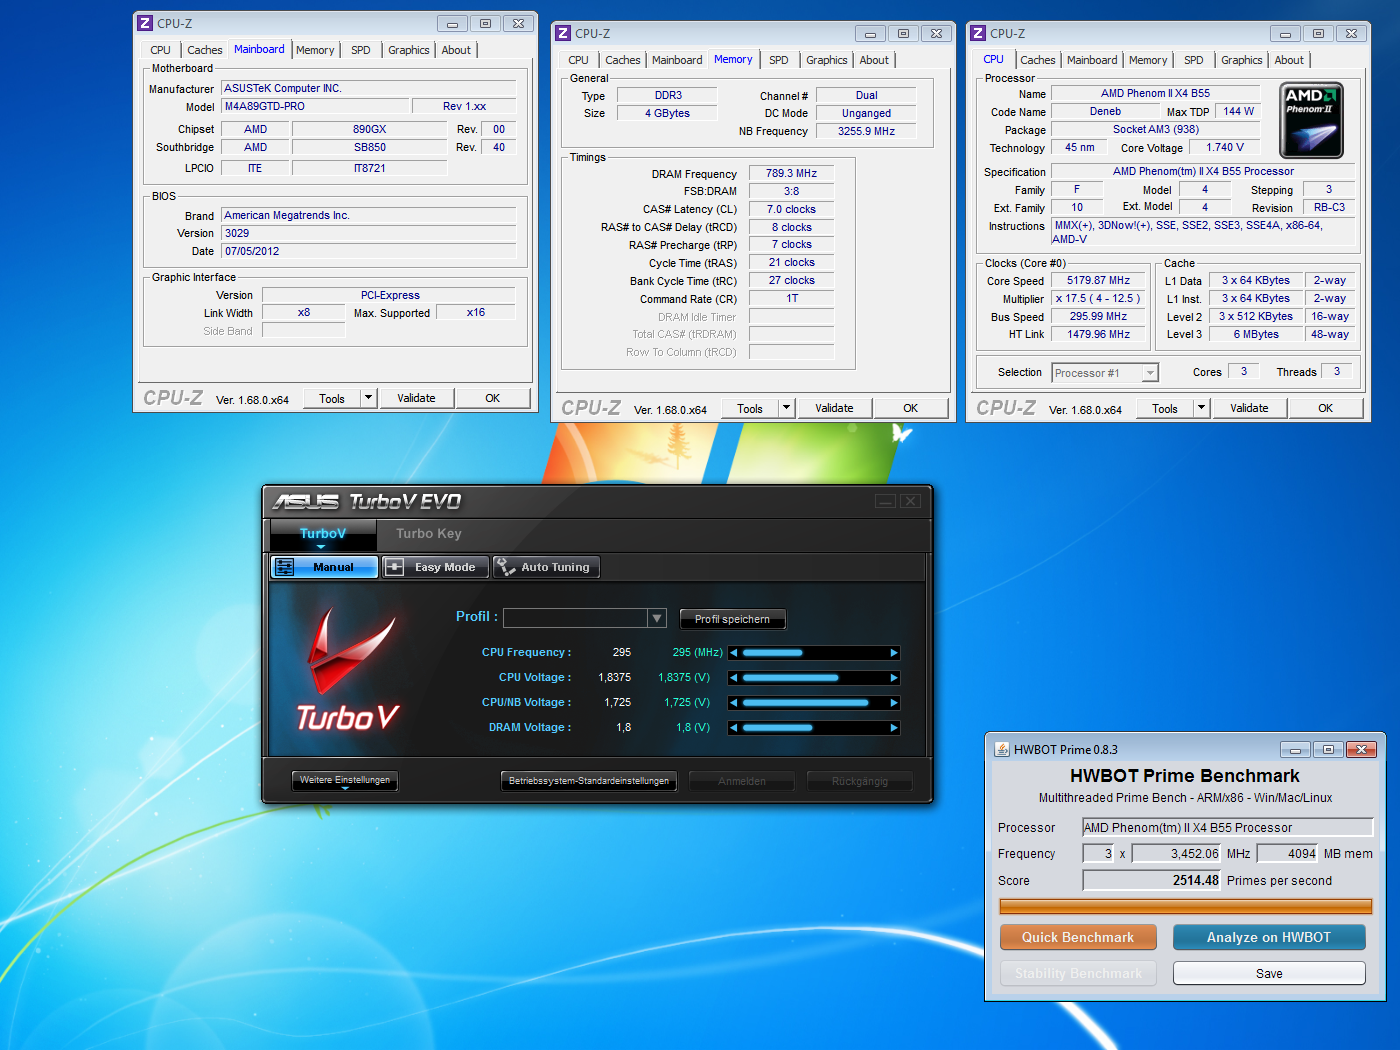Select TurboV tab in TurboV EVO
Image resolution: width=1400 pixels, height=1050 pixels.
tap(322, 534)
